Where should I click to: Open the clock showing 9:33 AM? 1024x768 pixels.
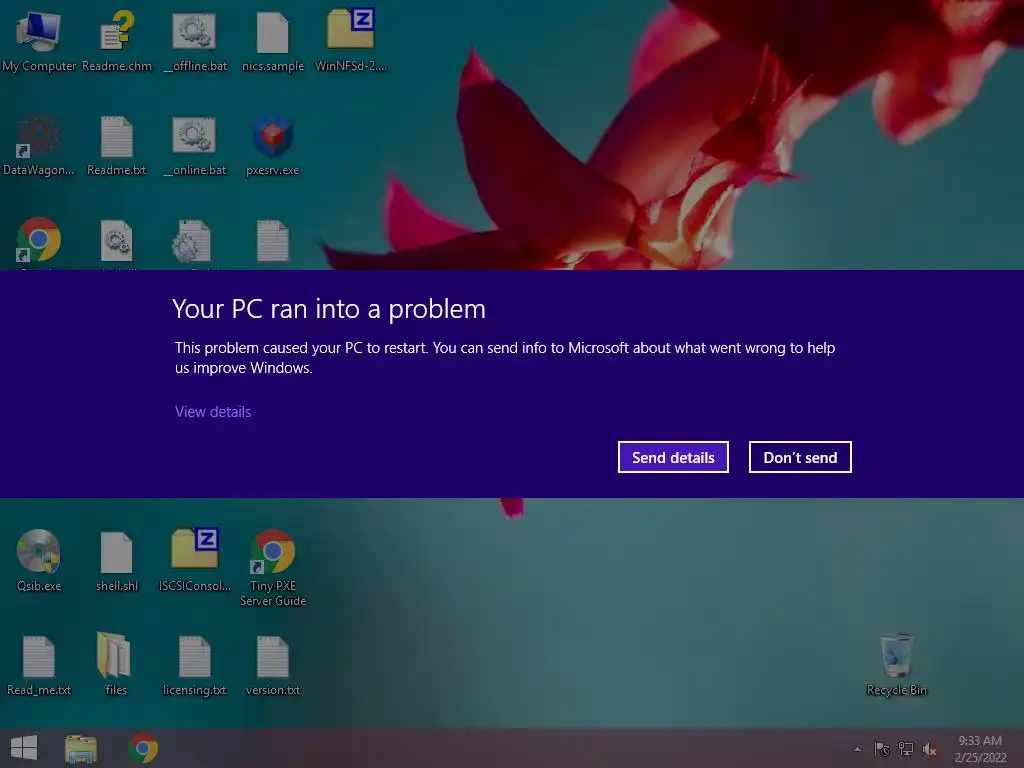click(x=980, y=749)
